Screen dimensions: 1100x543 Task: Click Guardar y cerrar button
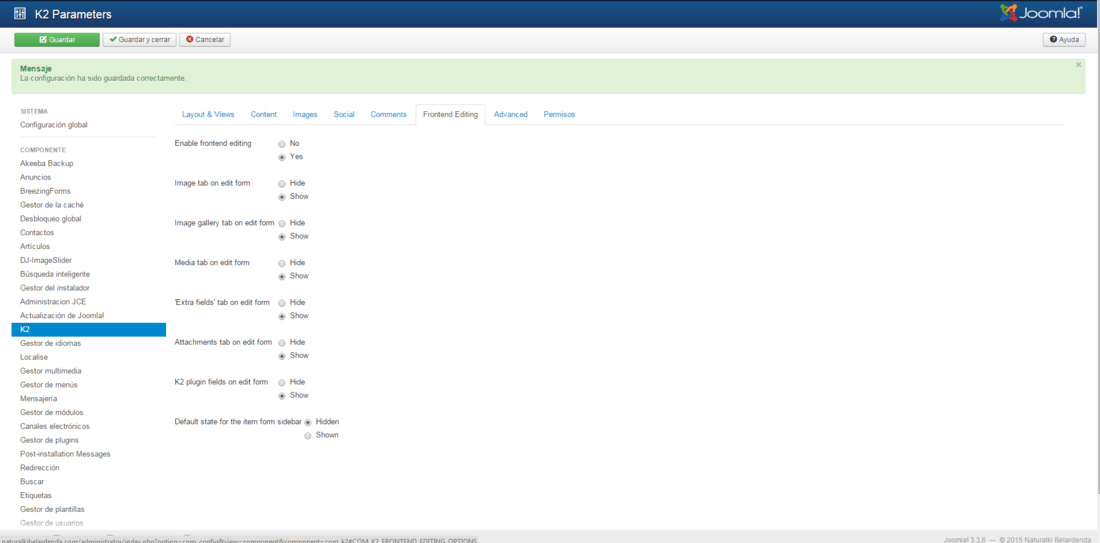click(x=140, y=40)
